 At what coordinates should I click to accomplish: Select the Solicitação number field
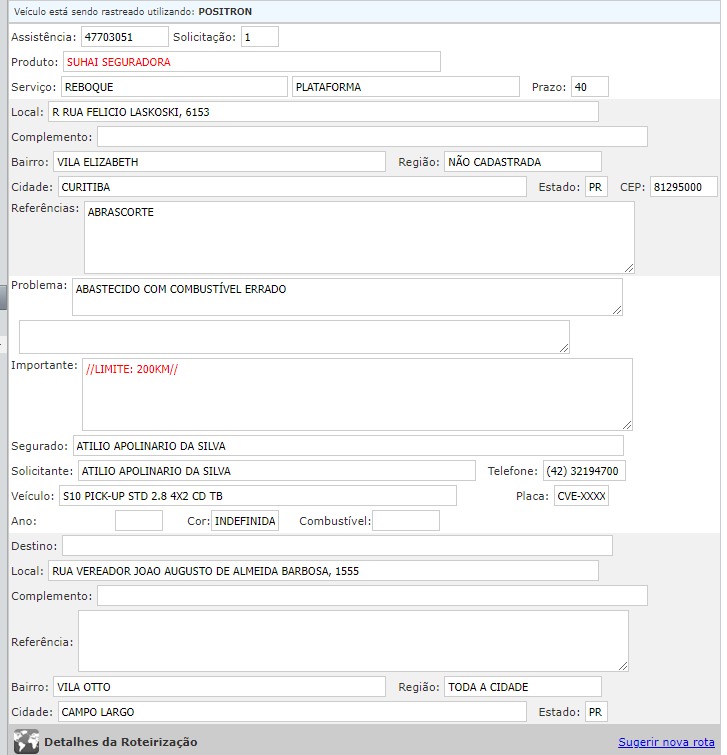tap(259, 37)
